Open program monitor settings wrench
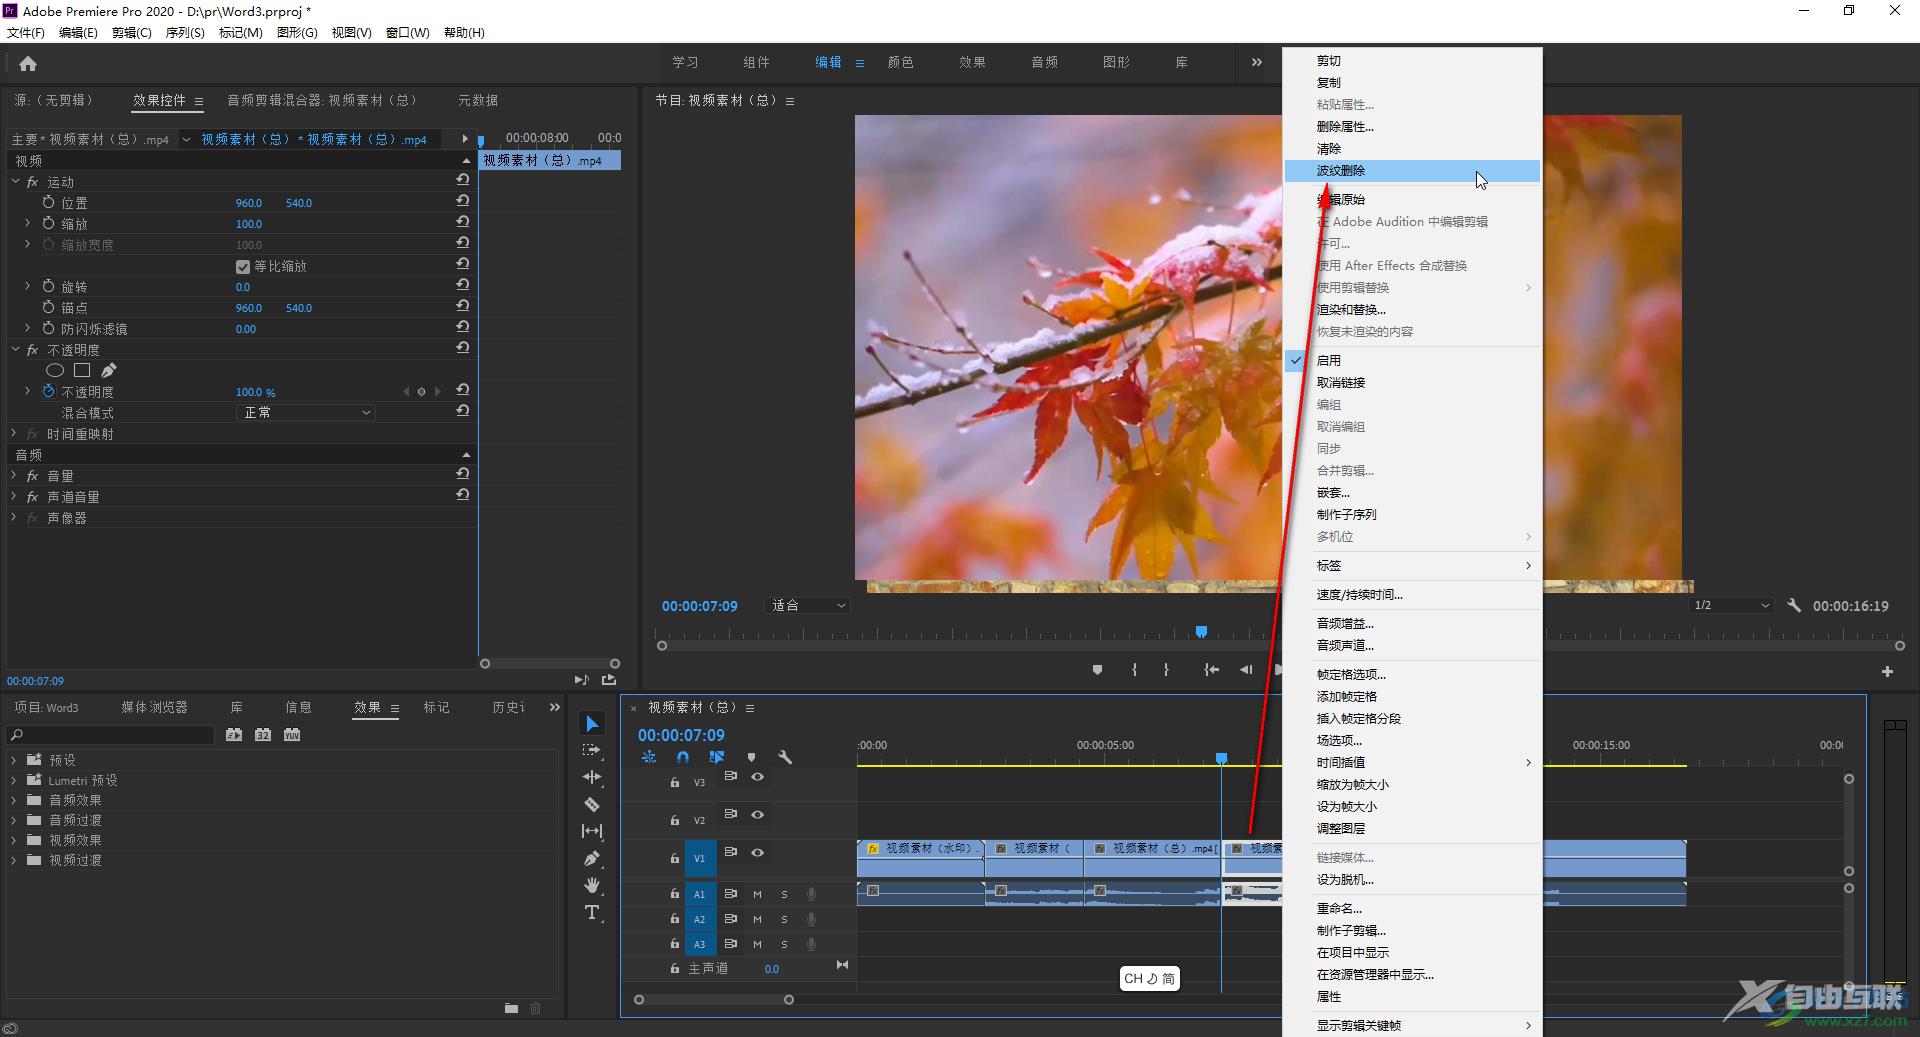 tap(1794, 605)
